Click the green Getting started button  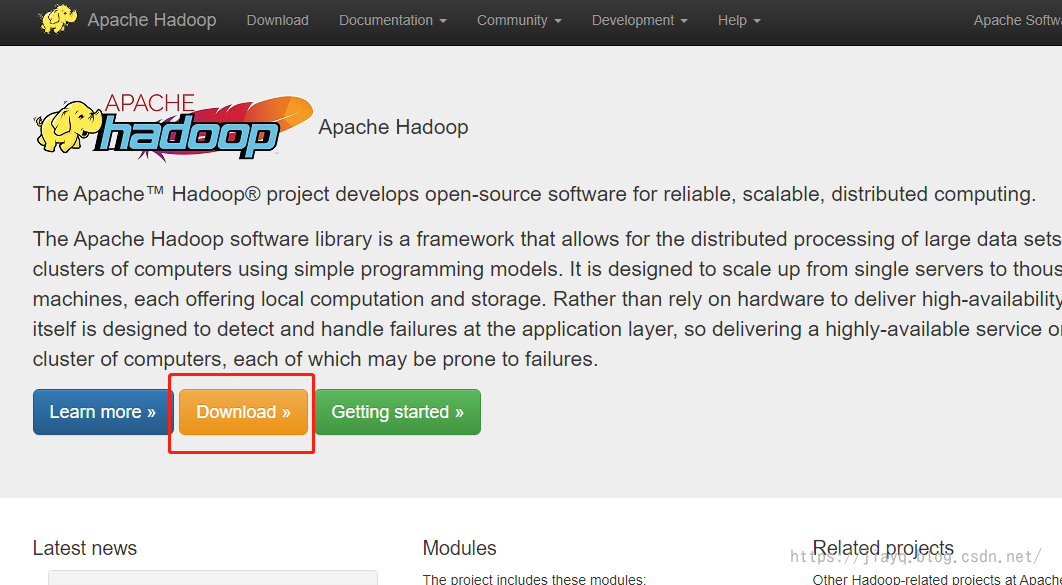pyautogui.click(x=398, y=412)
